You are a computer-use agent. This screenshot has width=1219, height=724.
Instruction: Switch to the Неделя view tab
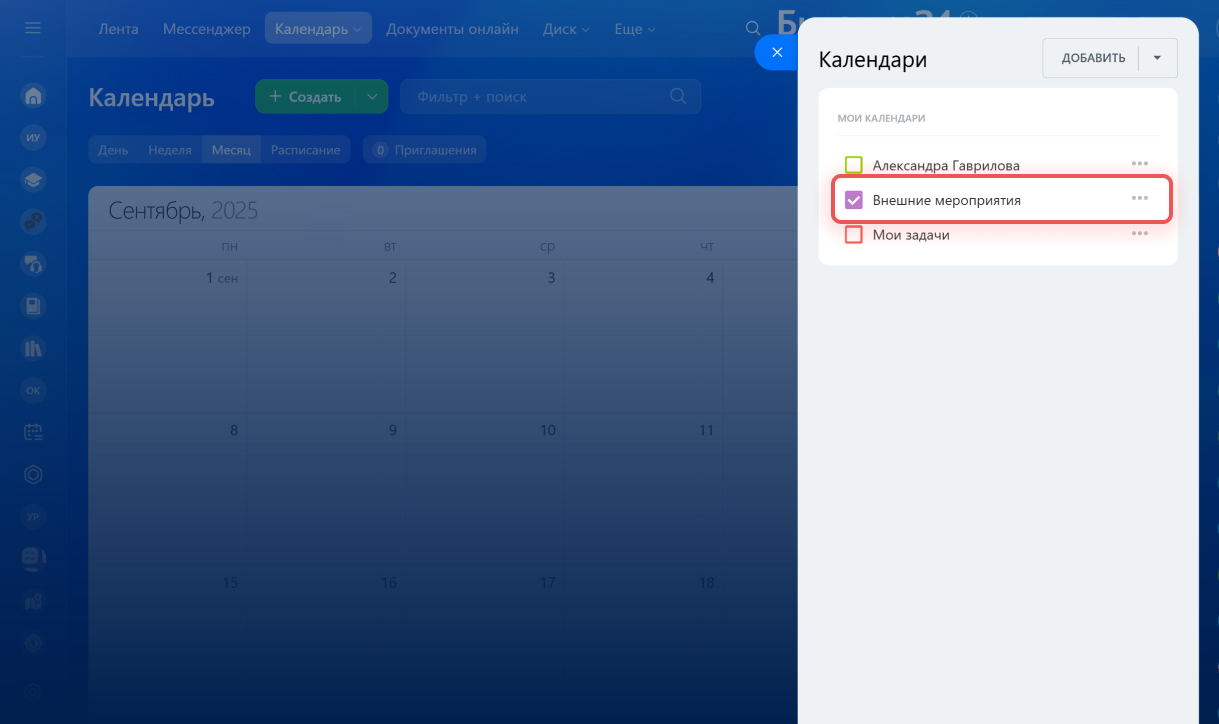170,150
